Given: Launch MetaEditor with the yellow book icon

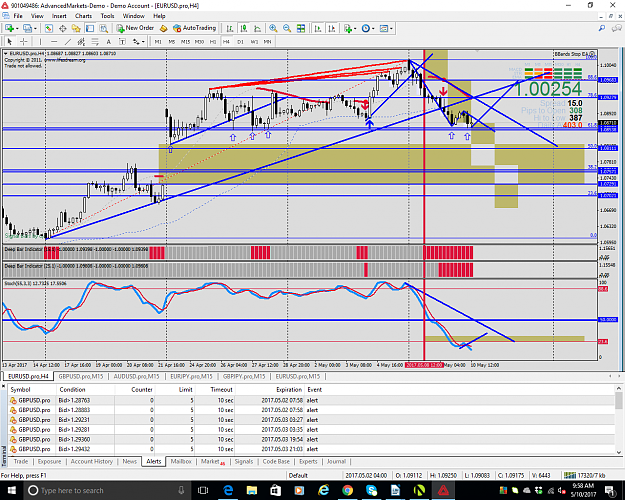Looking at the screenshot, I should 163,28.
